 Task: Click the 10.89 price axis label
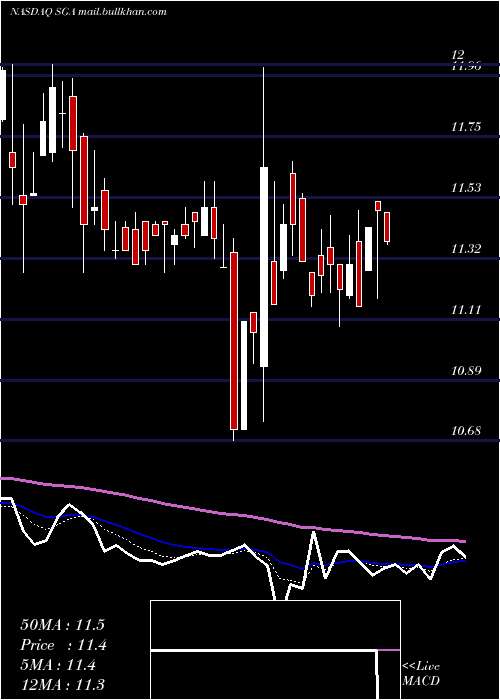point(466,371)
